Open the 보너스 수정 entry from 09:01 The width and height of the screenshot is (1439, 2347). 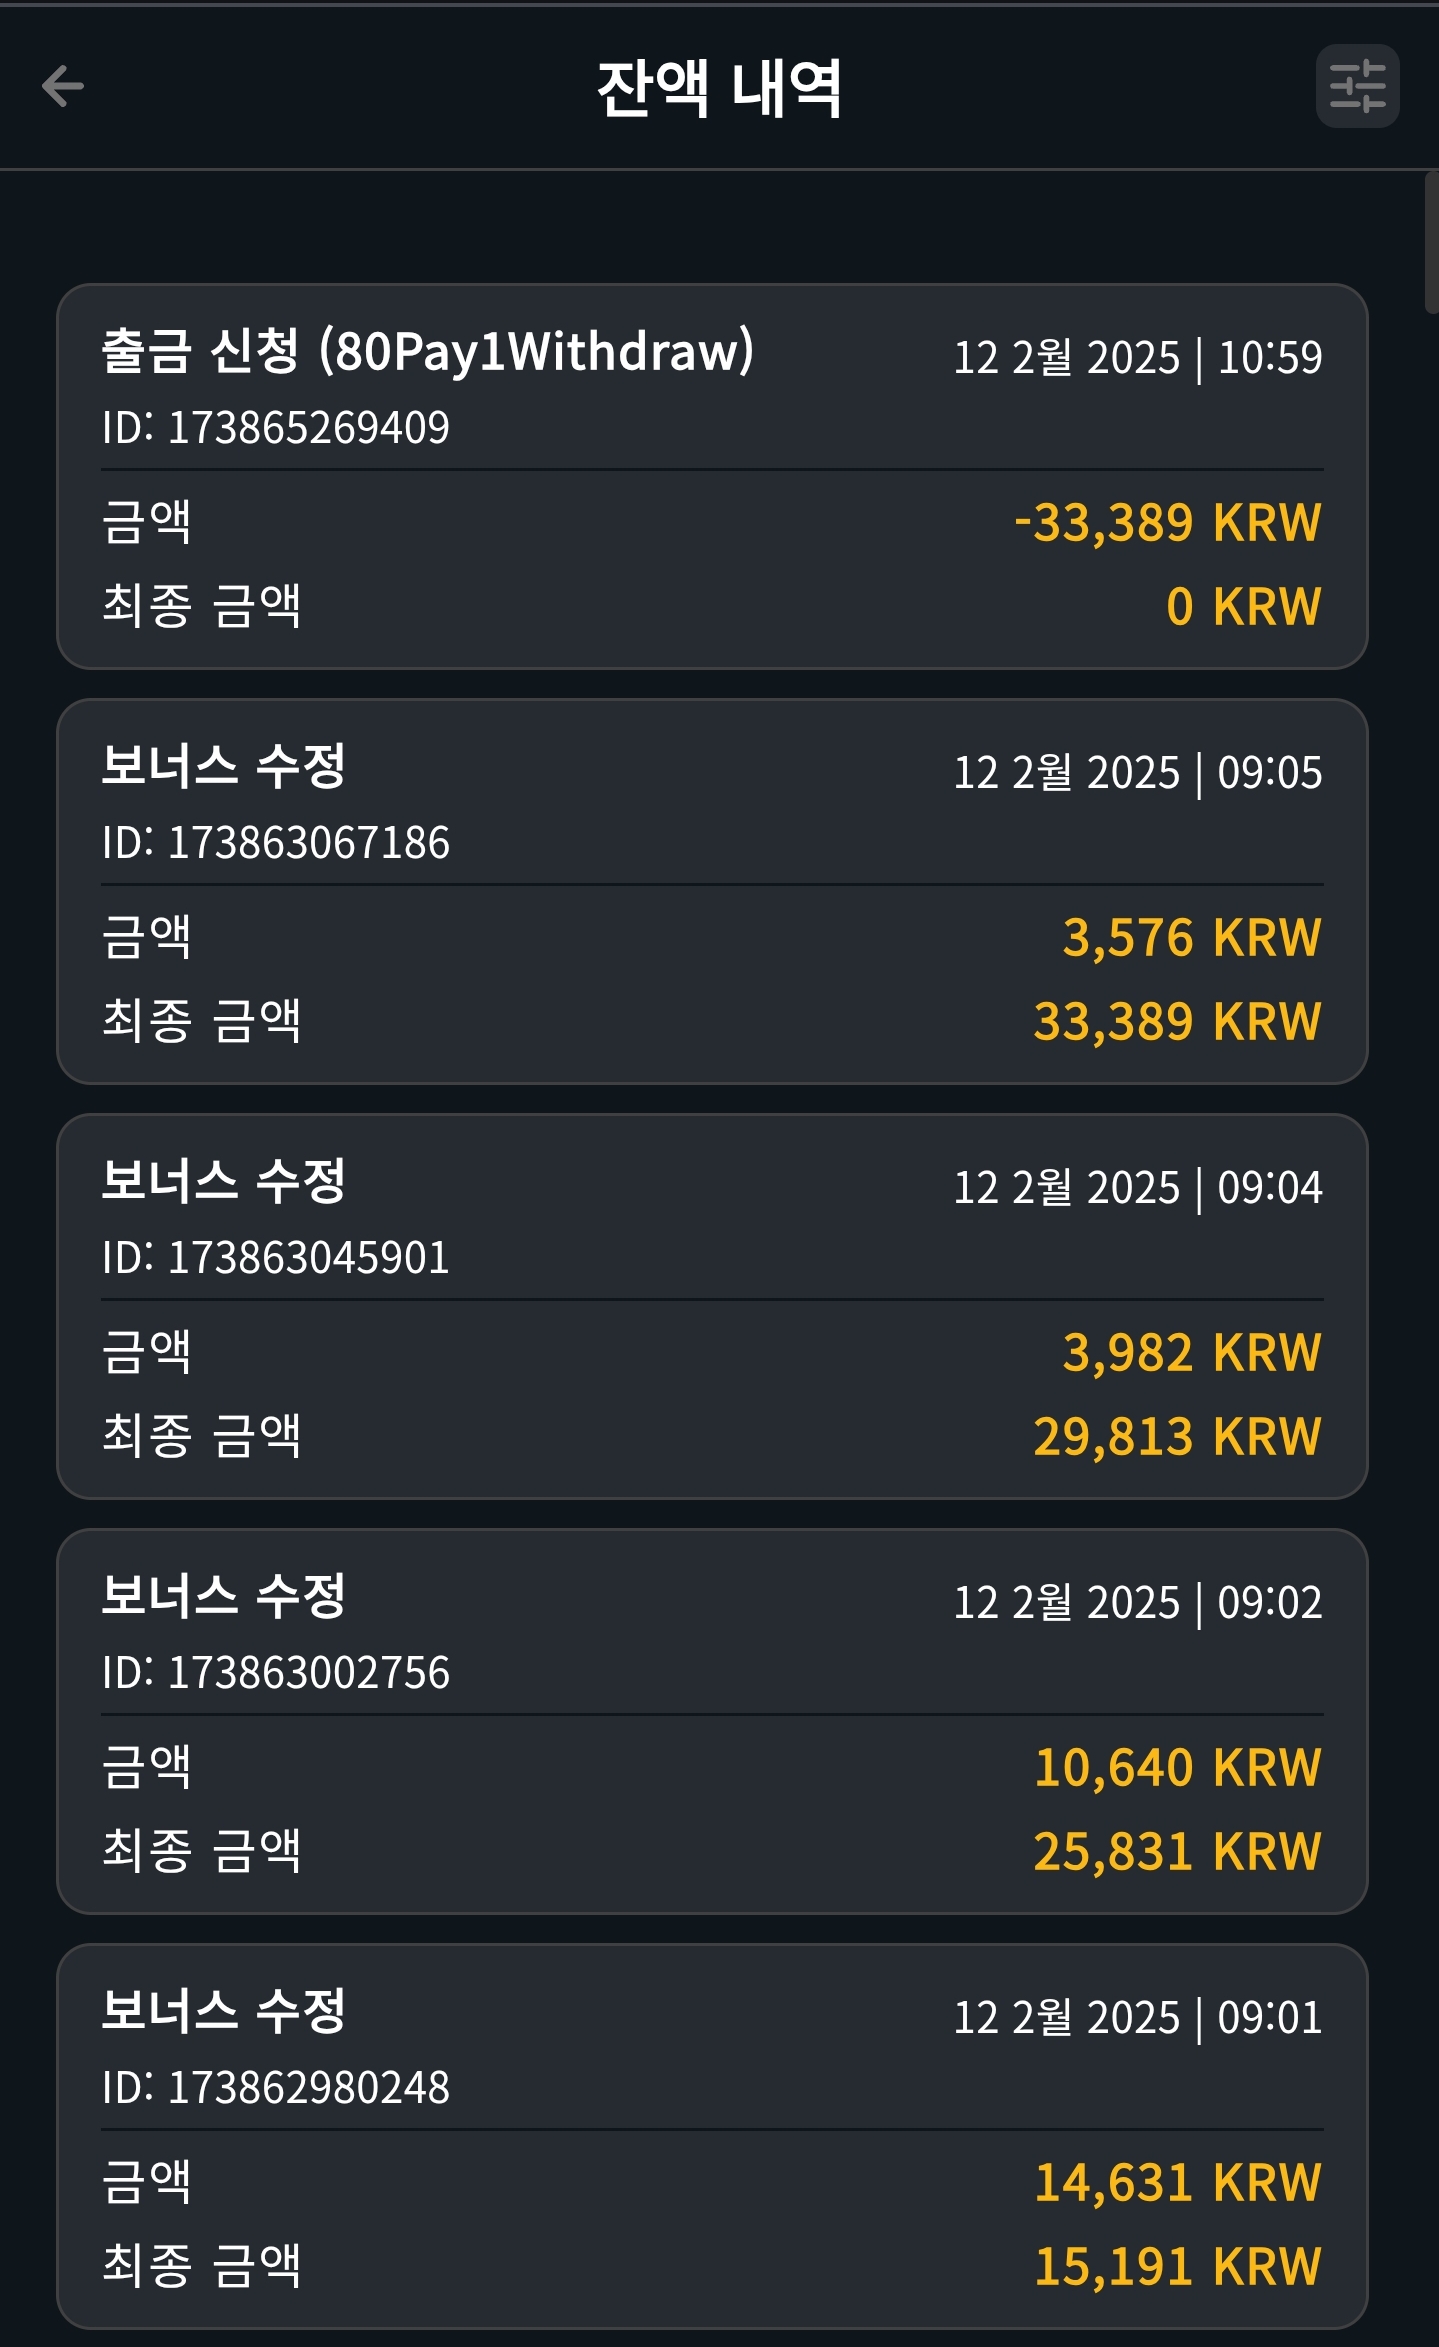(x=712, y=2136)
